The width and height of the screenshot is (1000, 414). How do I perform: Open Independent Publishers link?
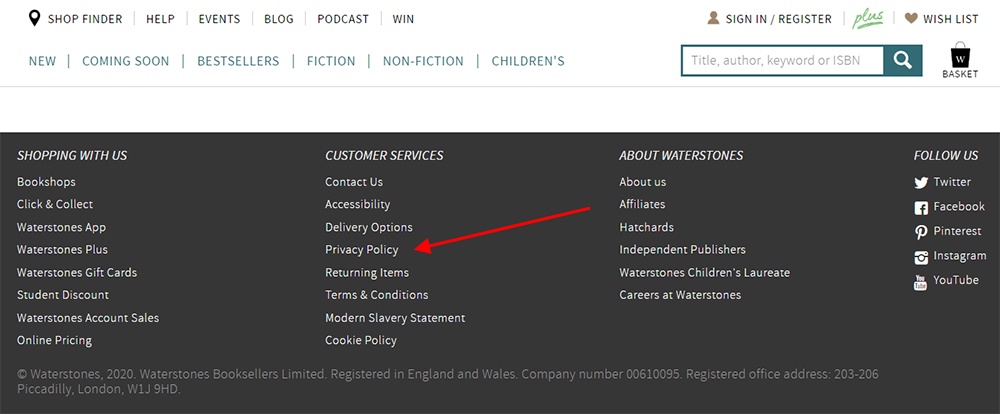682,249
